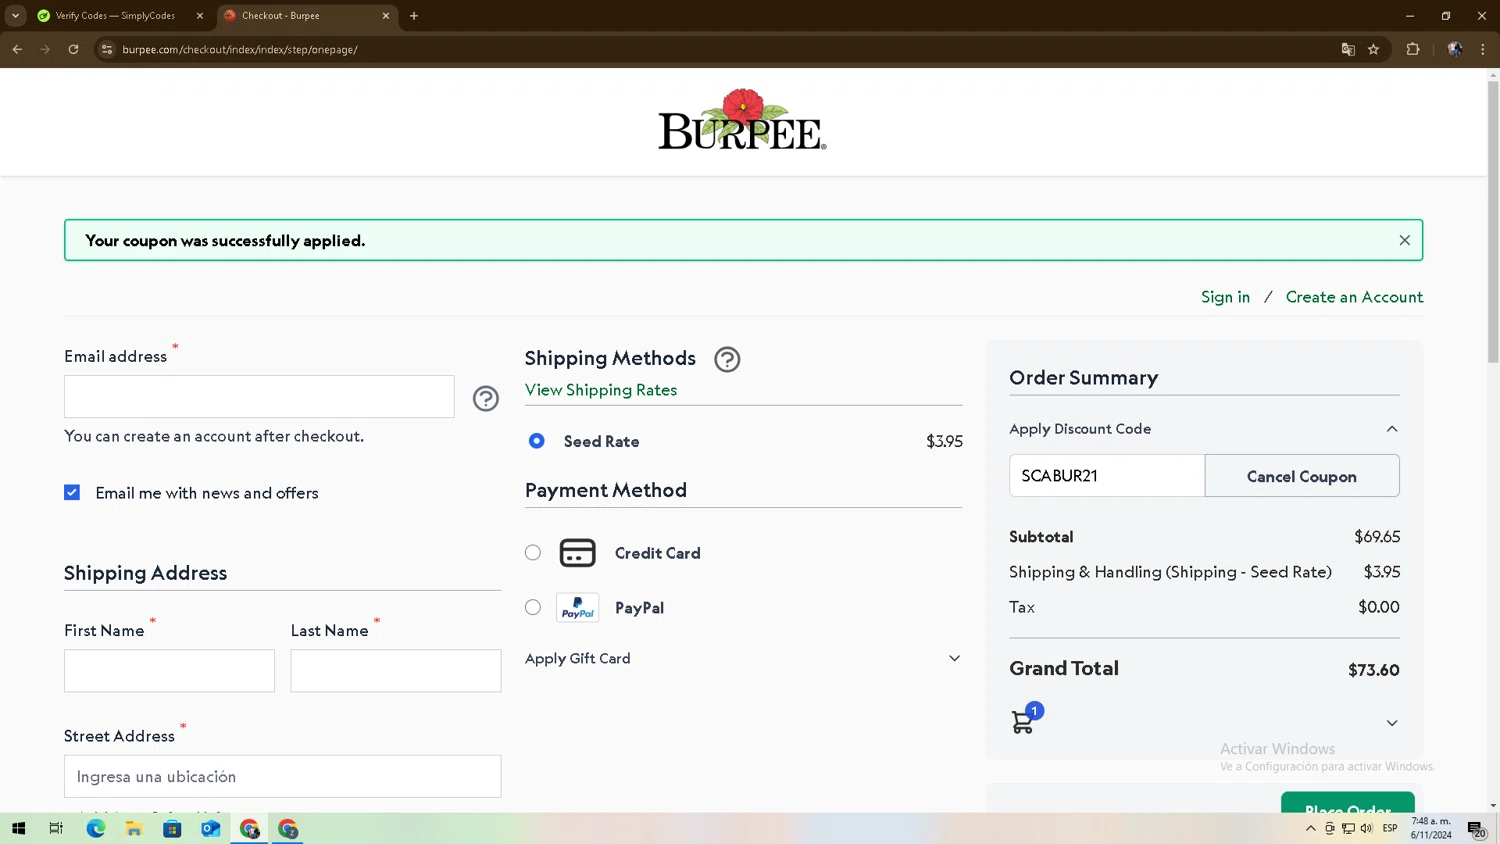The image size is (1500, 844).
Task: Click the Place Order button
Action: click(1348, 802)
